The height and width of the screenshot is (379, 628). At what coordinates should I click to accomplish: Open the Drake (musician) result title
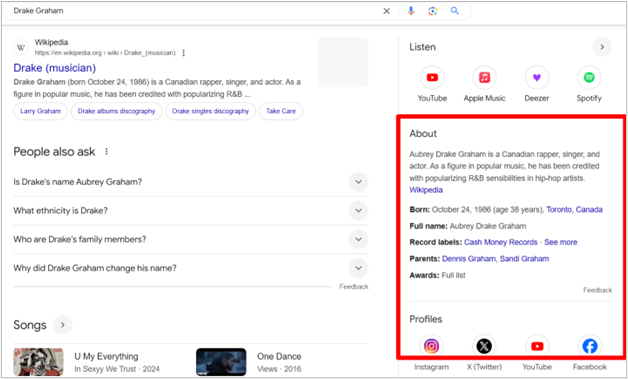pos(54,68)
